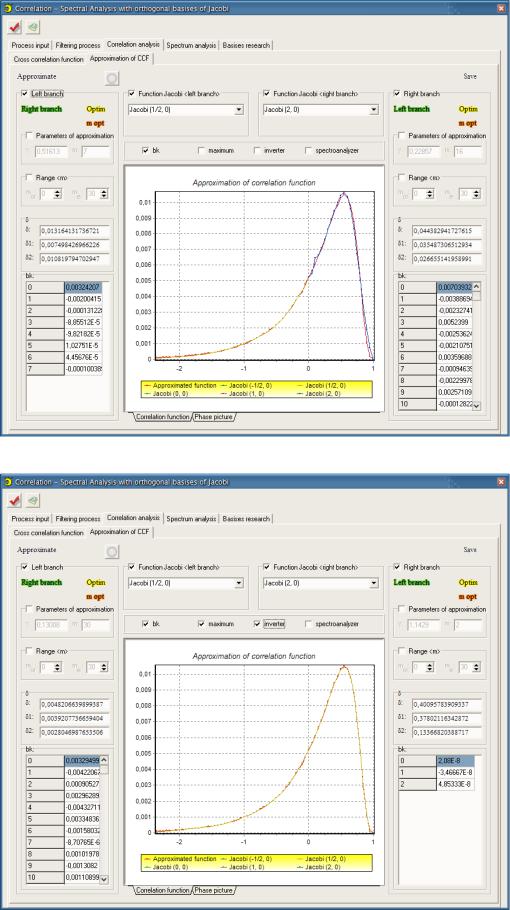Select bk cell -8,85512E-5 in upper window
Image resolution: width=510 pixels, height=910 pixels.
[x=83, y=322]
